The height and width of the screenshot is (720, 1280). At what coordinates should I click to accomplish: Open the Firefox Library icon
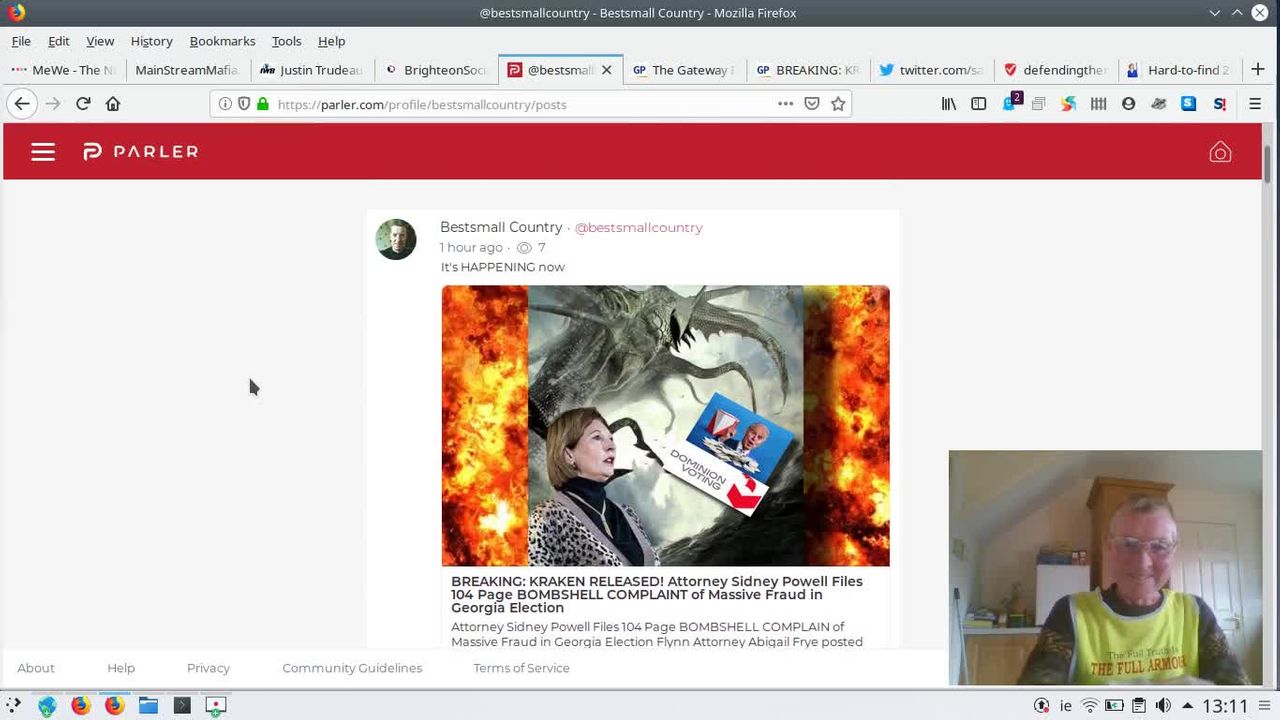coord(949,104)
